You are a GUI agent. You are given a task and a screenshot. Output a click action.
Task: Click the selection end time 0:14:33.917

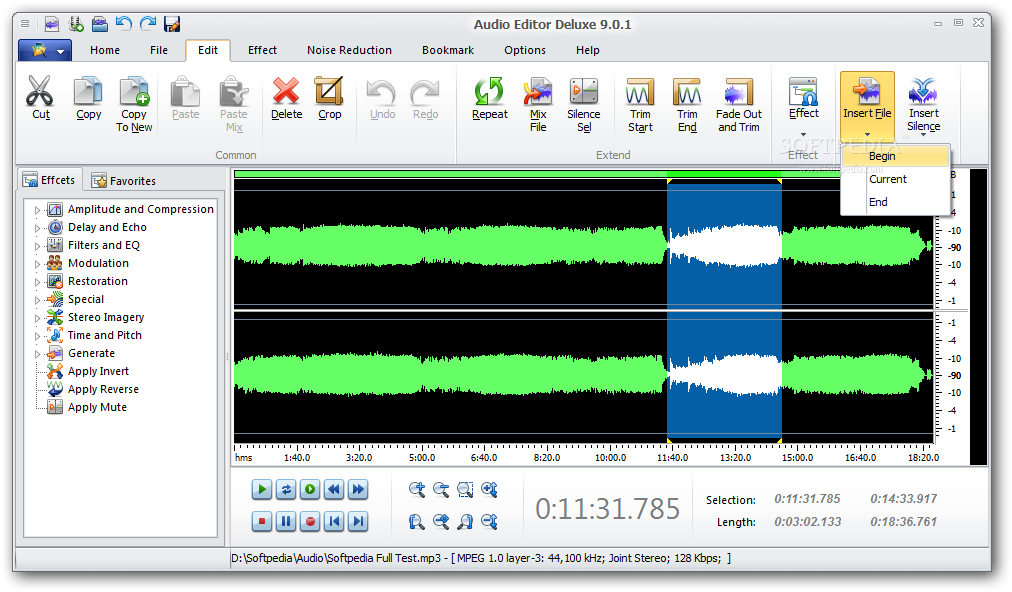tap(904, 499)
